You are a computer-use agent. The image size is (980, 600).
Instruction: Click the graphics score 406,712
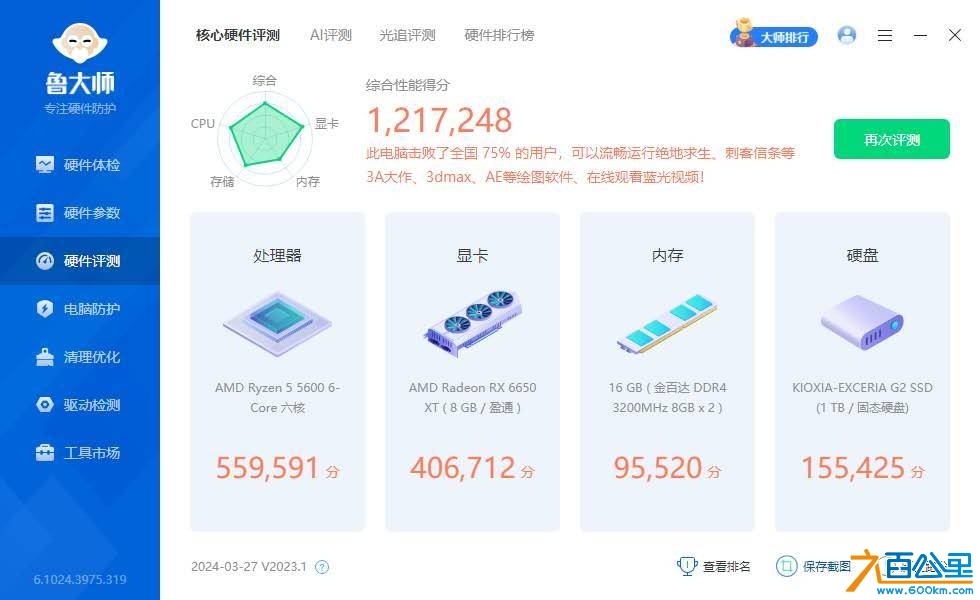pos(462,468)
